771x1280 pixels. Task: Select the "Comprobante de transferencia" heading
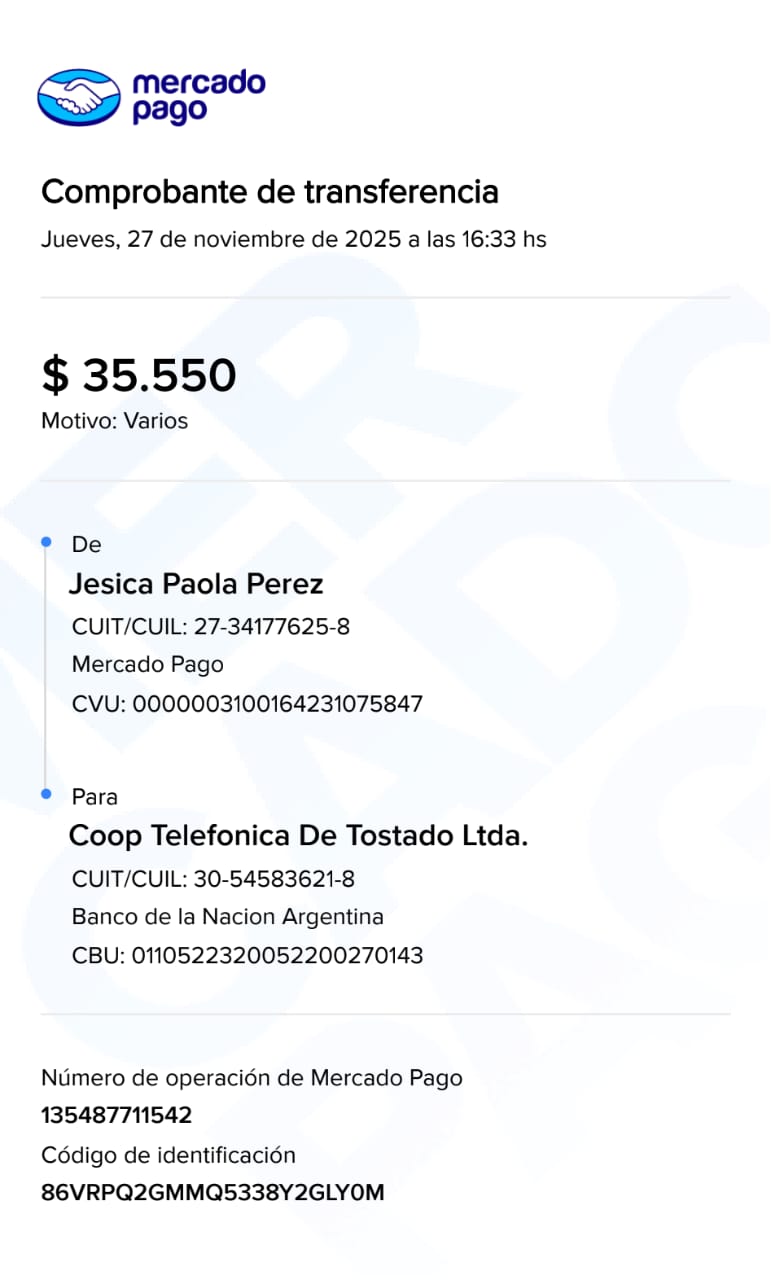click(x=269, y=191)
